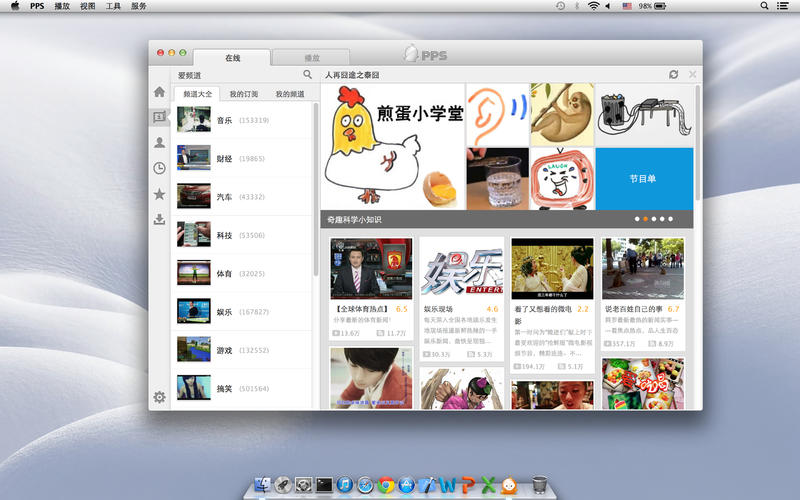This screenshot has height=500, width=800.
Task: Open the 服务 menu in menu bar
Action: tap(139, 6)
